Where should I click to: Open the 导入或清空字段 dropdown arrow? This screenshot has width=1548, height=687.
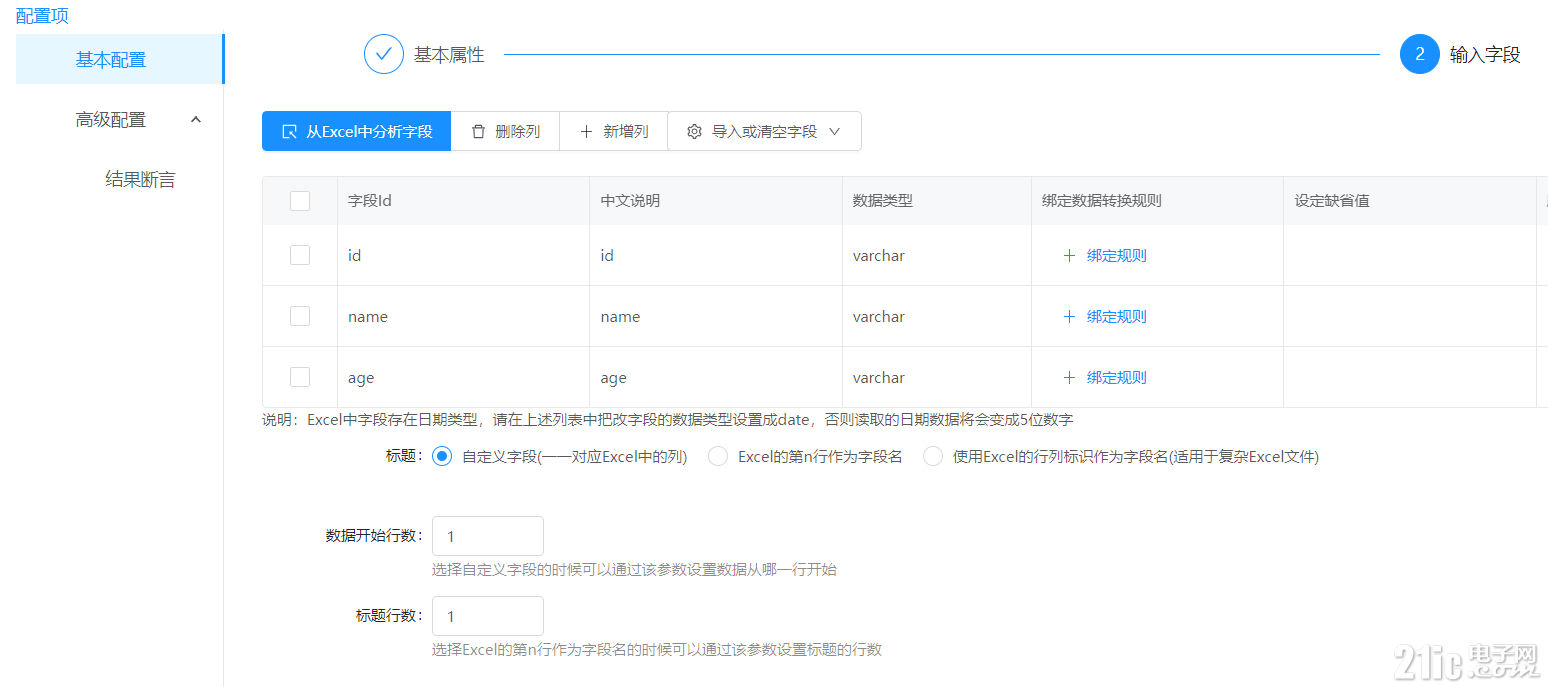(x=835, y=131)
